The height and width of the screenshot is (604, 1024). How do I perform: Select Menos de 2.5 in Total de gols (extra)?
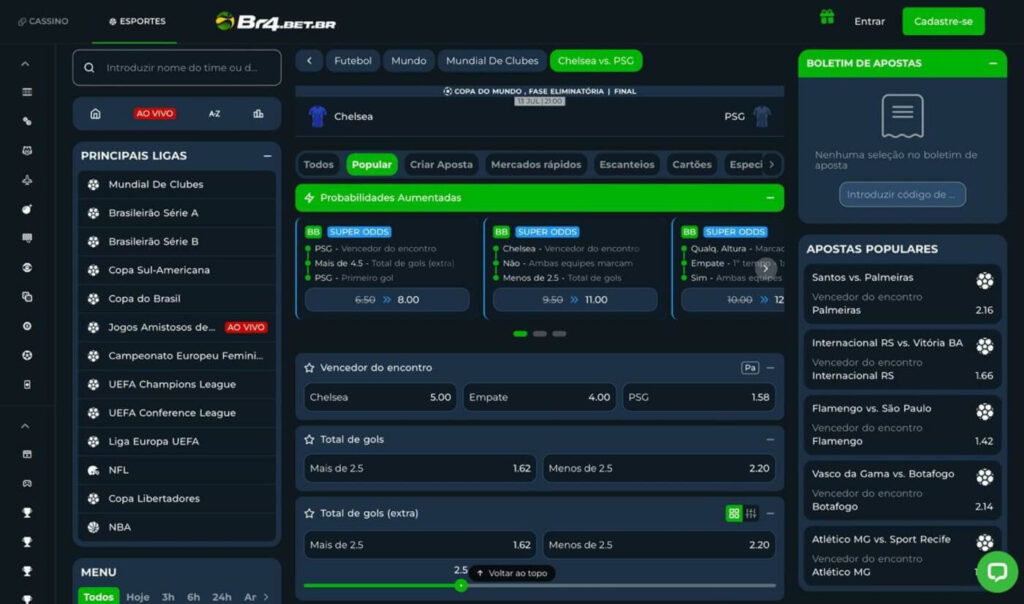(659, 545)
